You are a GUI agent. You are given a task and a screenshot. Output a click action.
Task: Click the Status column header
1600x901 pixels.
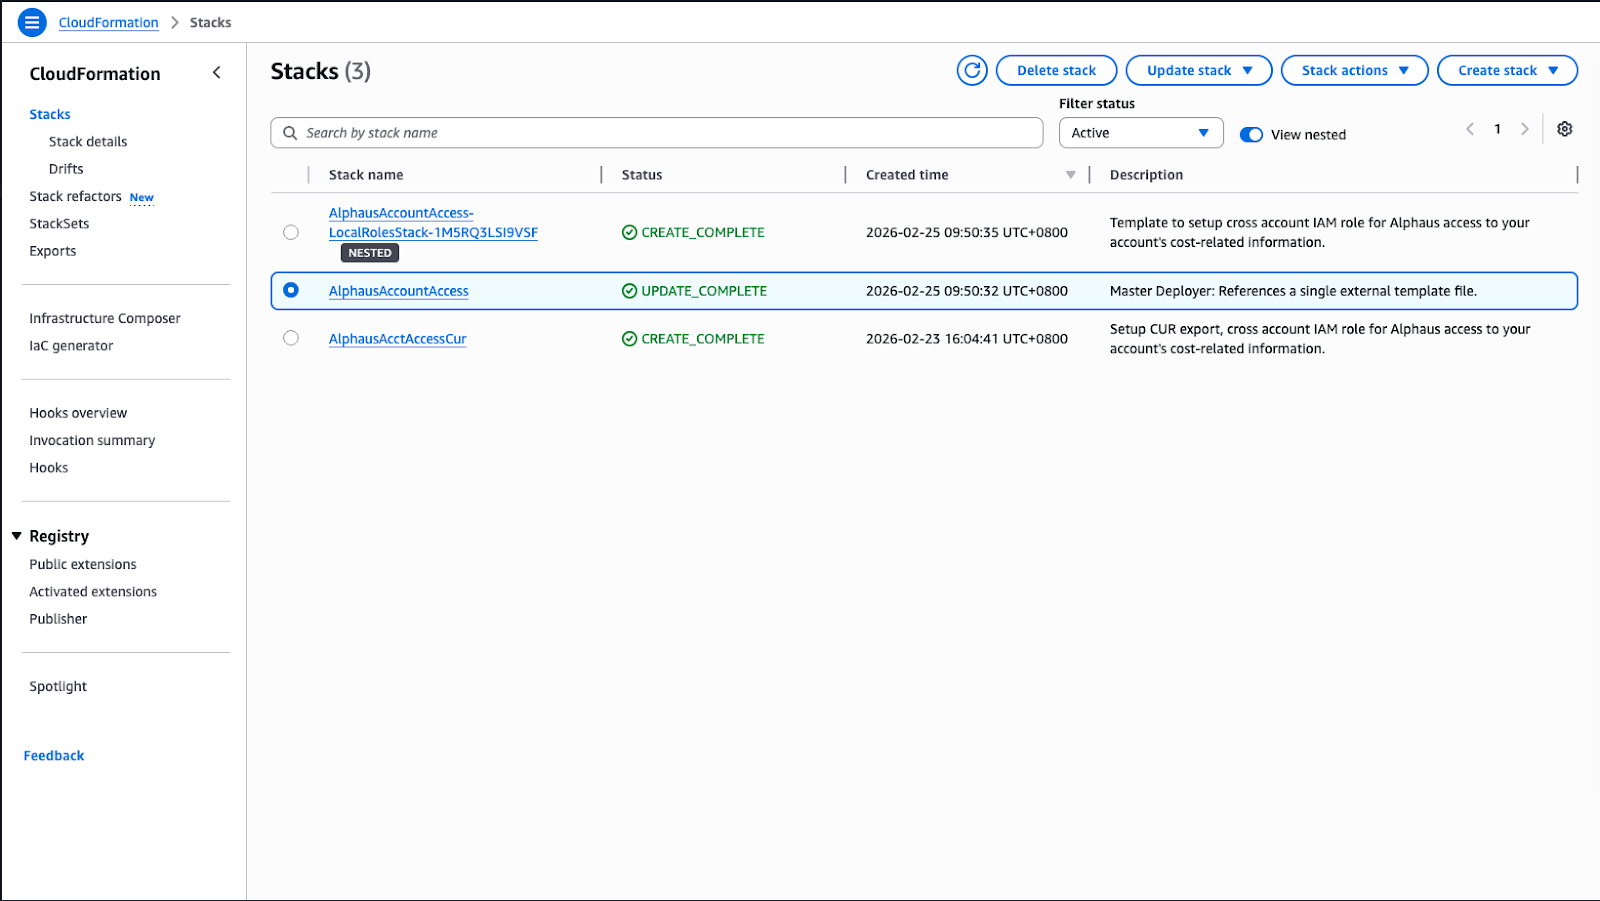642,175
